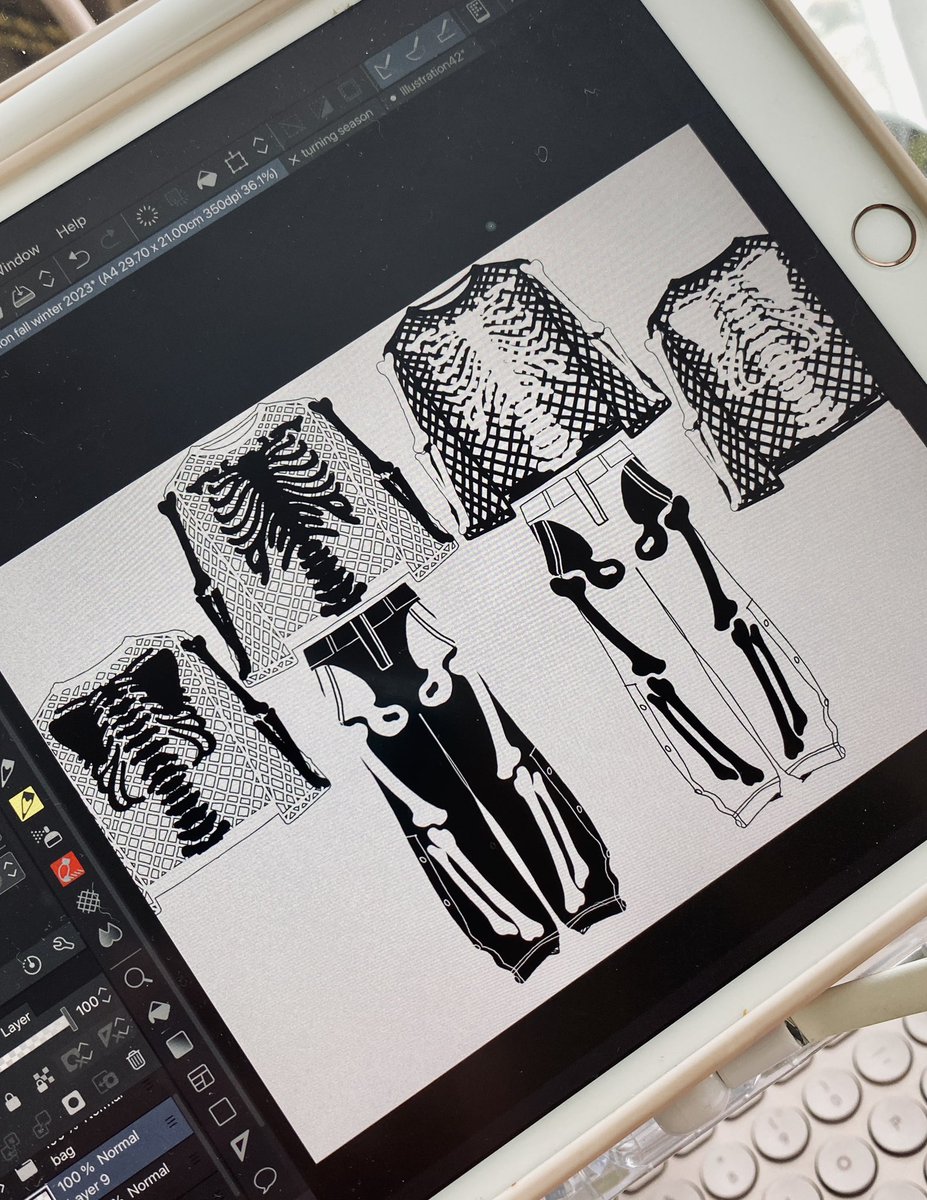Screen dimensions: 927x1200
Task: Select the Frame Border tool
Action: 201,1077
